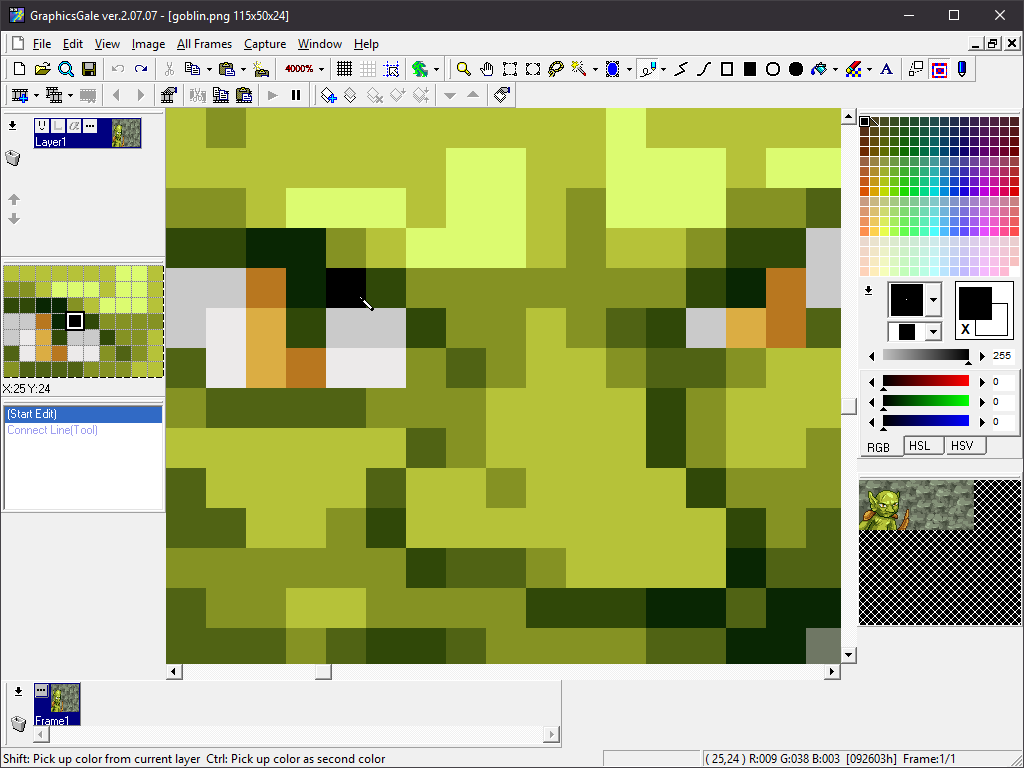Image resolution: width=1024 pixels, height=768 pixels.
Task: Toggle Layer1 visibility face icon
Action: [42, 126]
